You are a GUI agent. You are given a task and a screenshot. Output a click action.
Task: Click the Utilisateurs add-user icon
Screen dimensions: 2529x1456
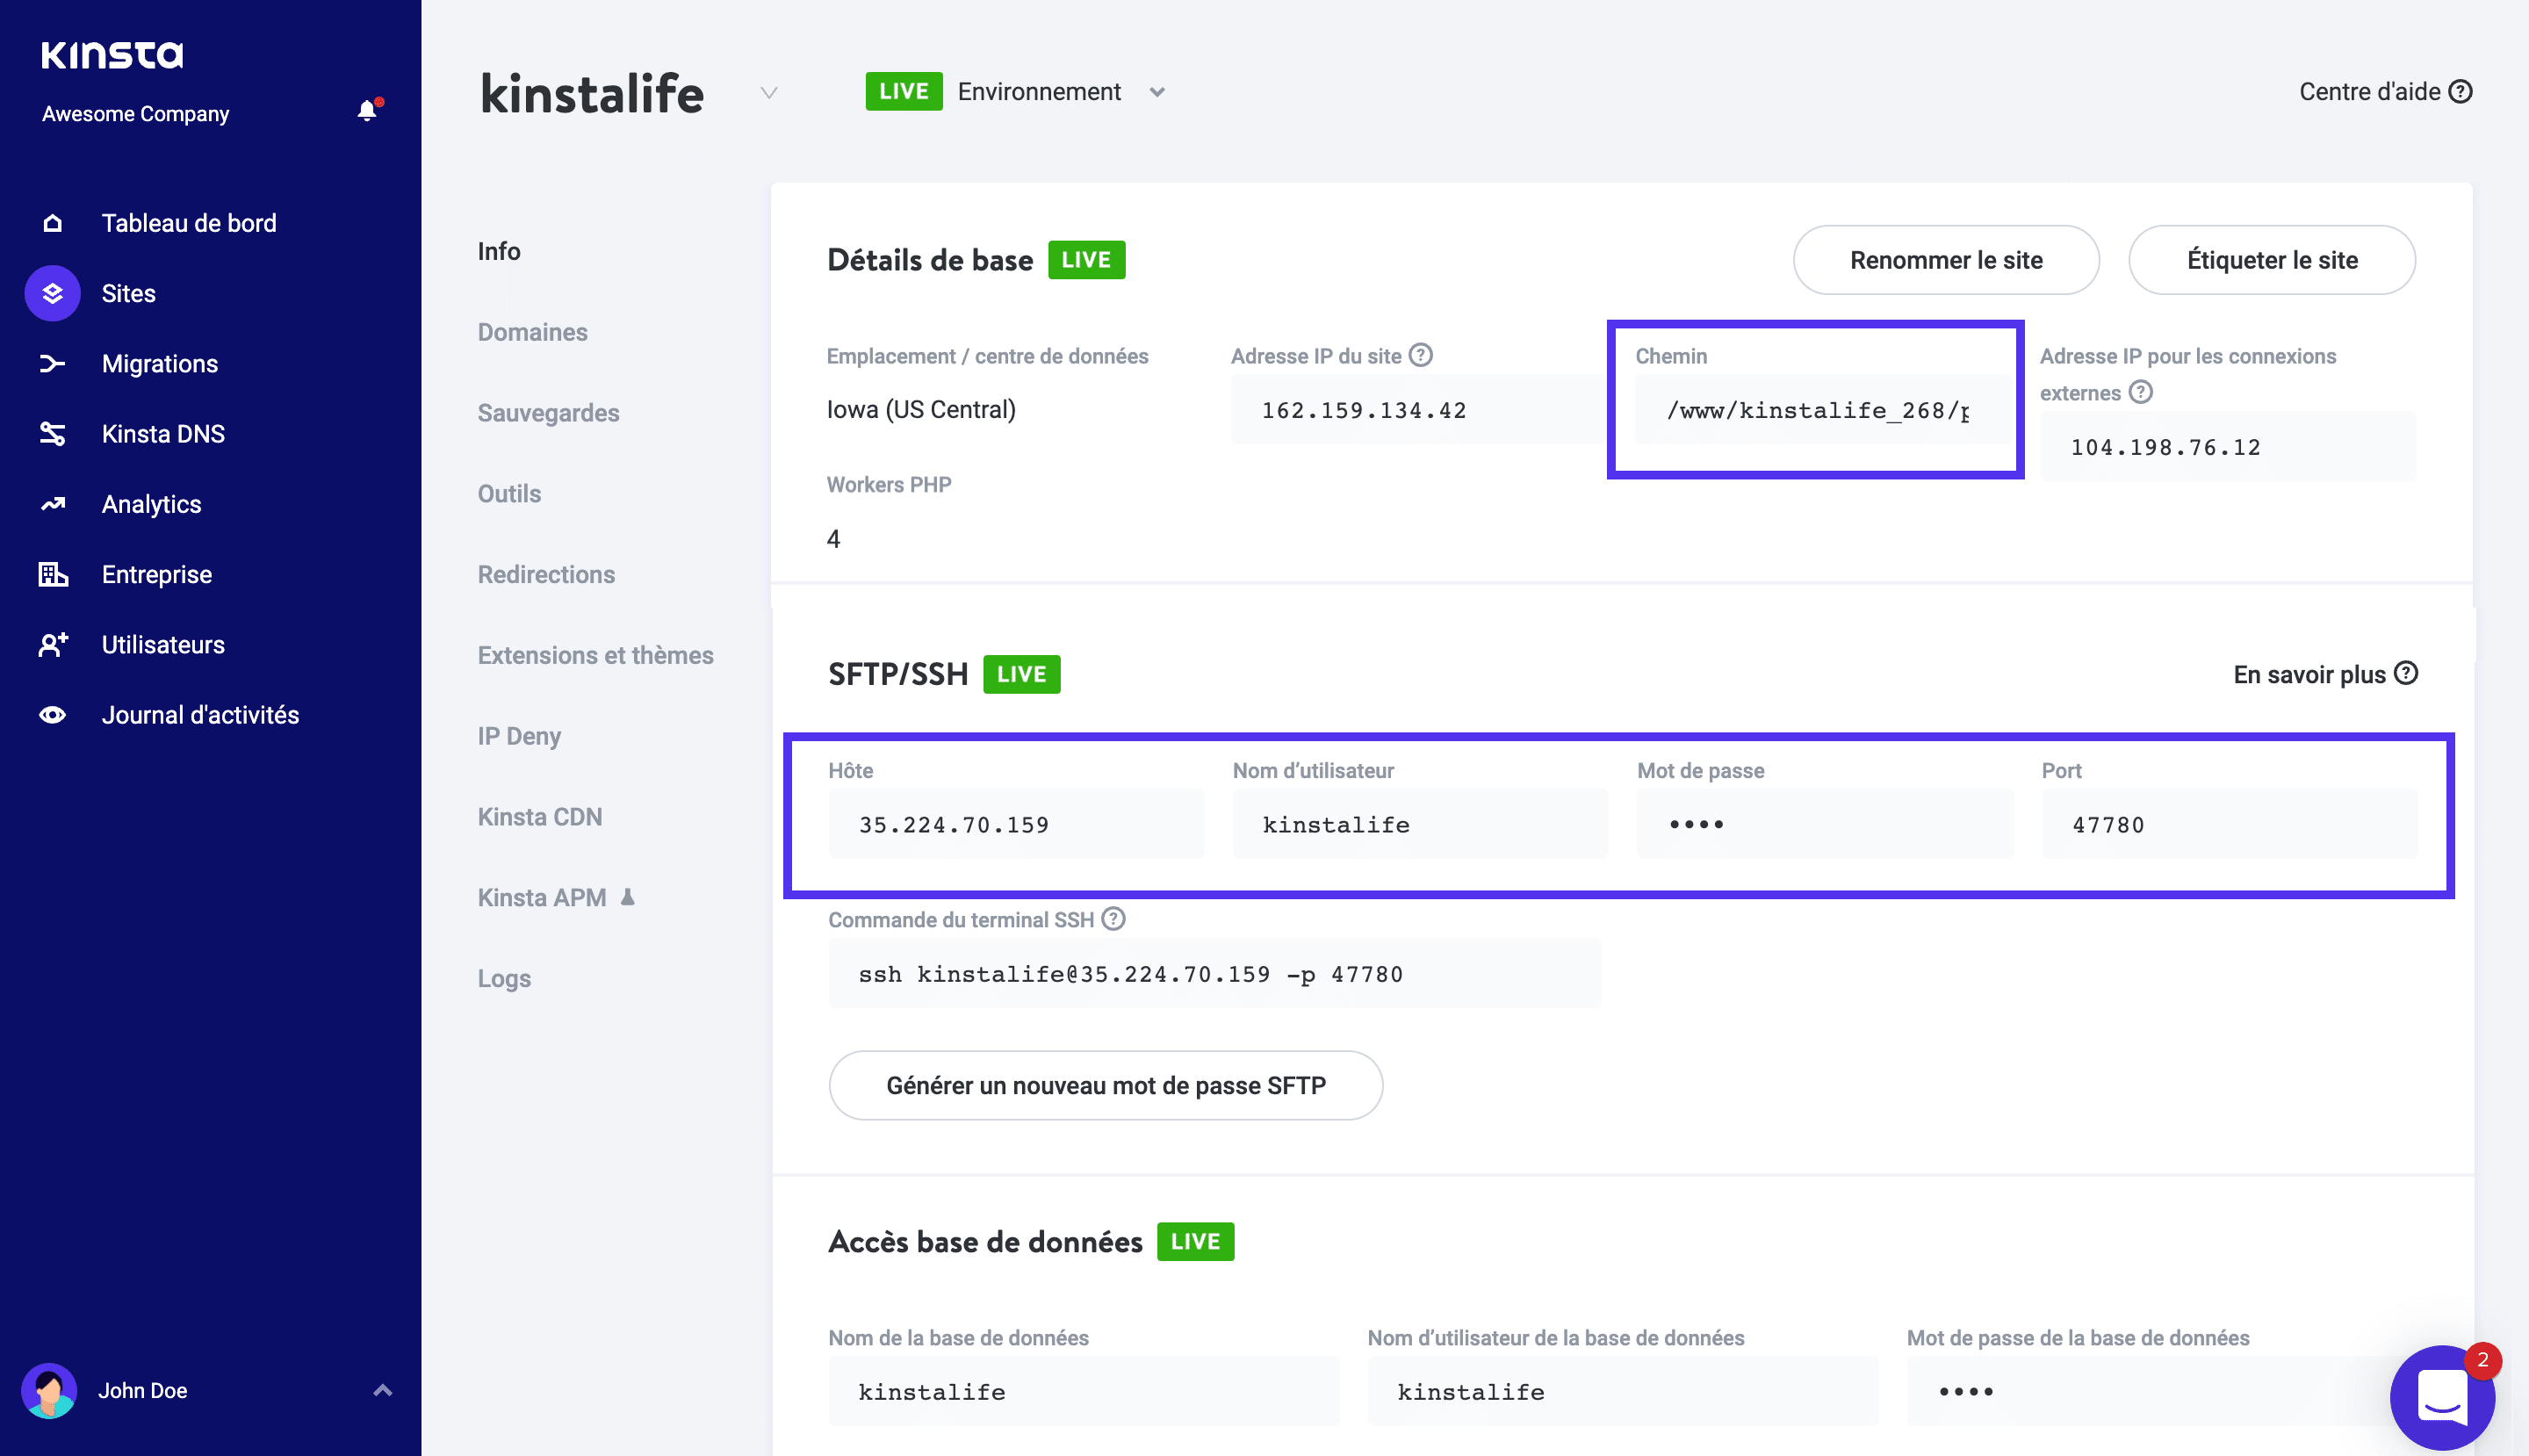53,644
